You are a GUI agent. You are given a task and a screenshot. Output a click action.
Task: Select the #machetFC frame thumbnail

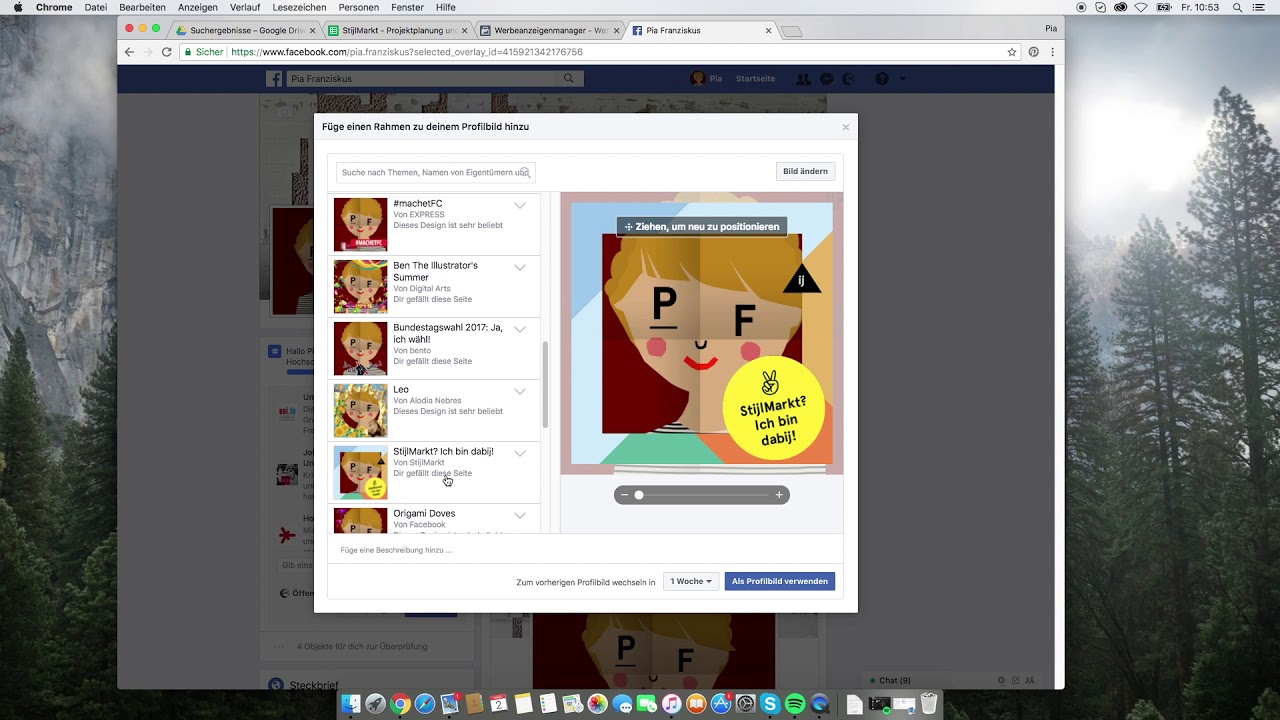point(360,224)
